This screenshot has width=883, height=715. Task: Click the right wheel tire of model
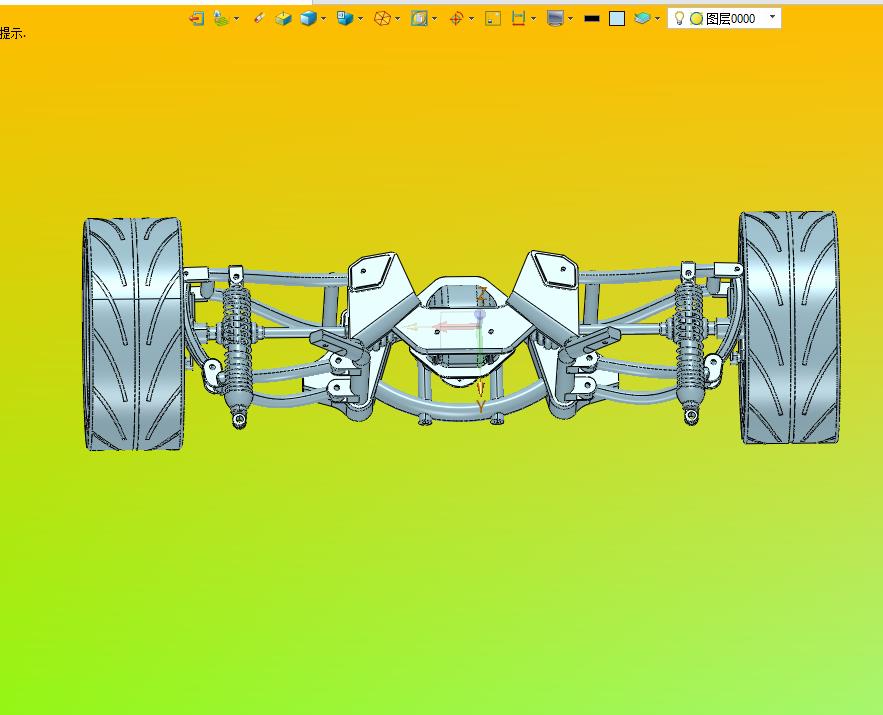pos(789,328)
